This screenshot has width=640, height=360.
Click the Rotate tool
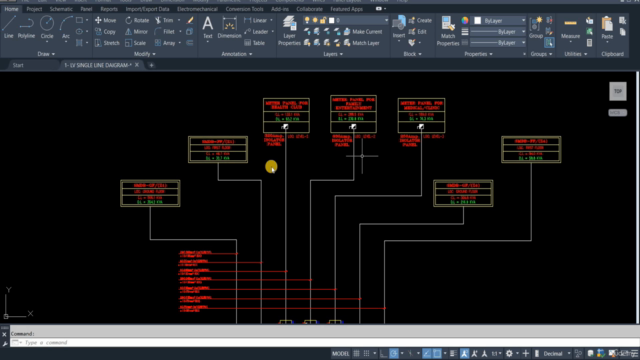click(137, 20)
